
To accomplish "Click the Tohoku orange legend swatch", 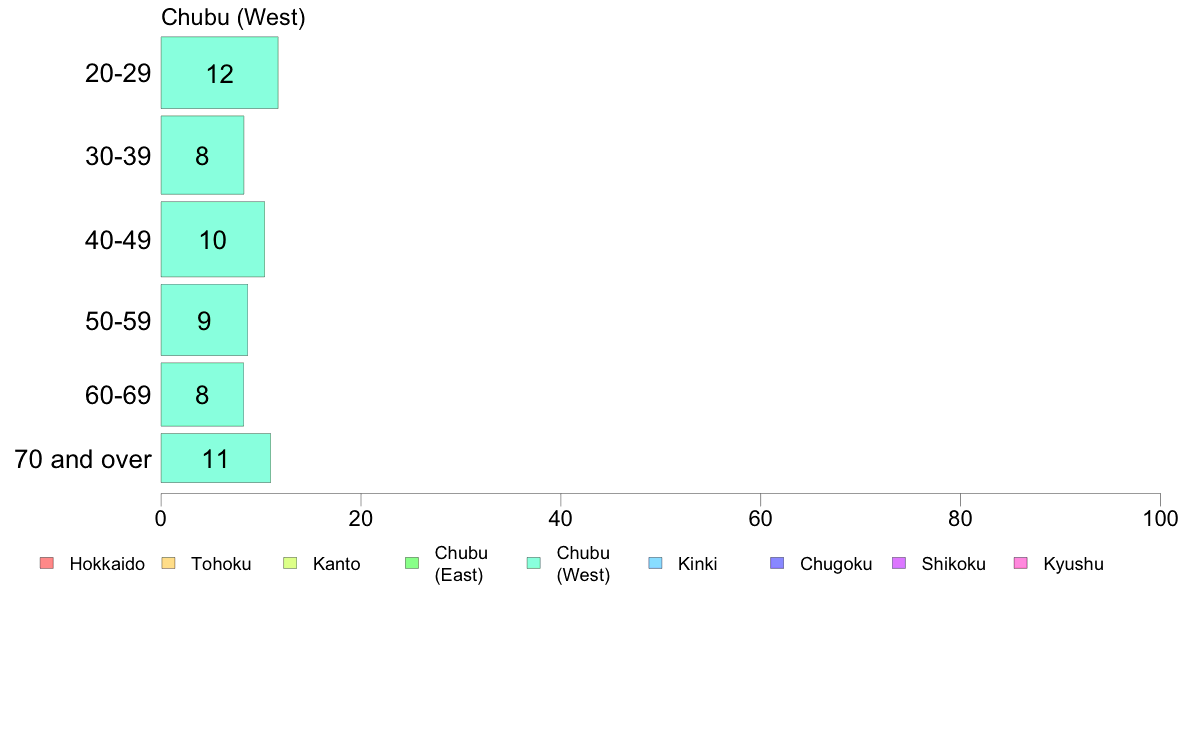I will 168,563.
